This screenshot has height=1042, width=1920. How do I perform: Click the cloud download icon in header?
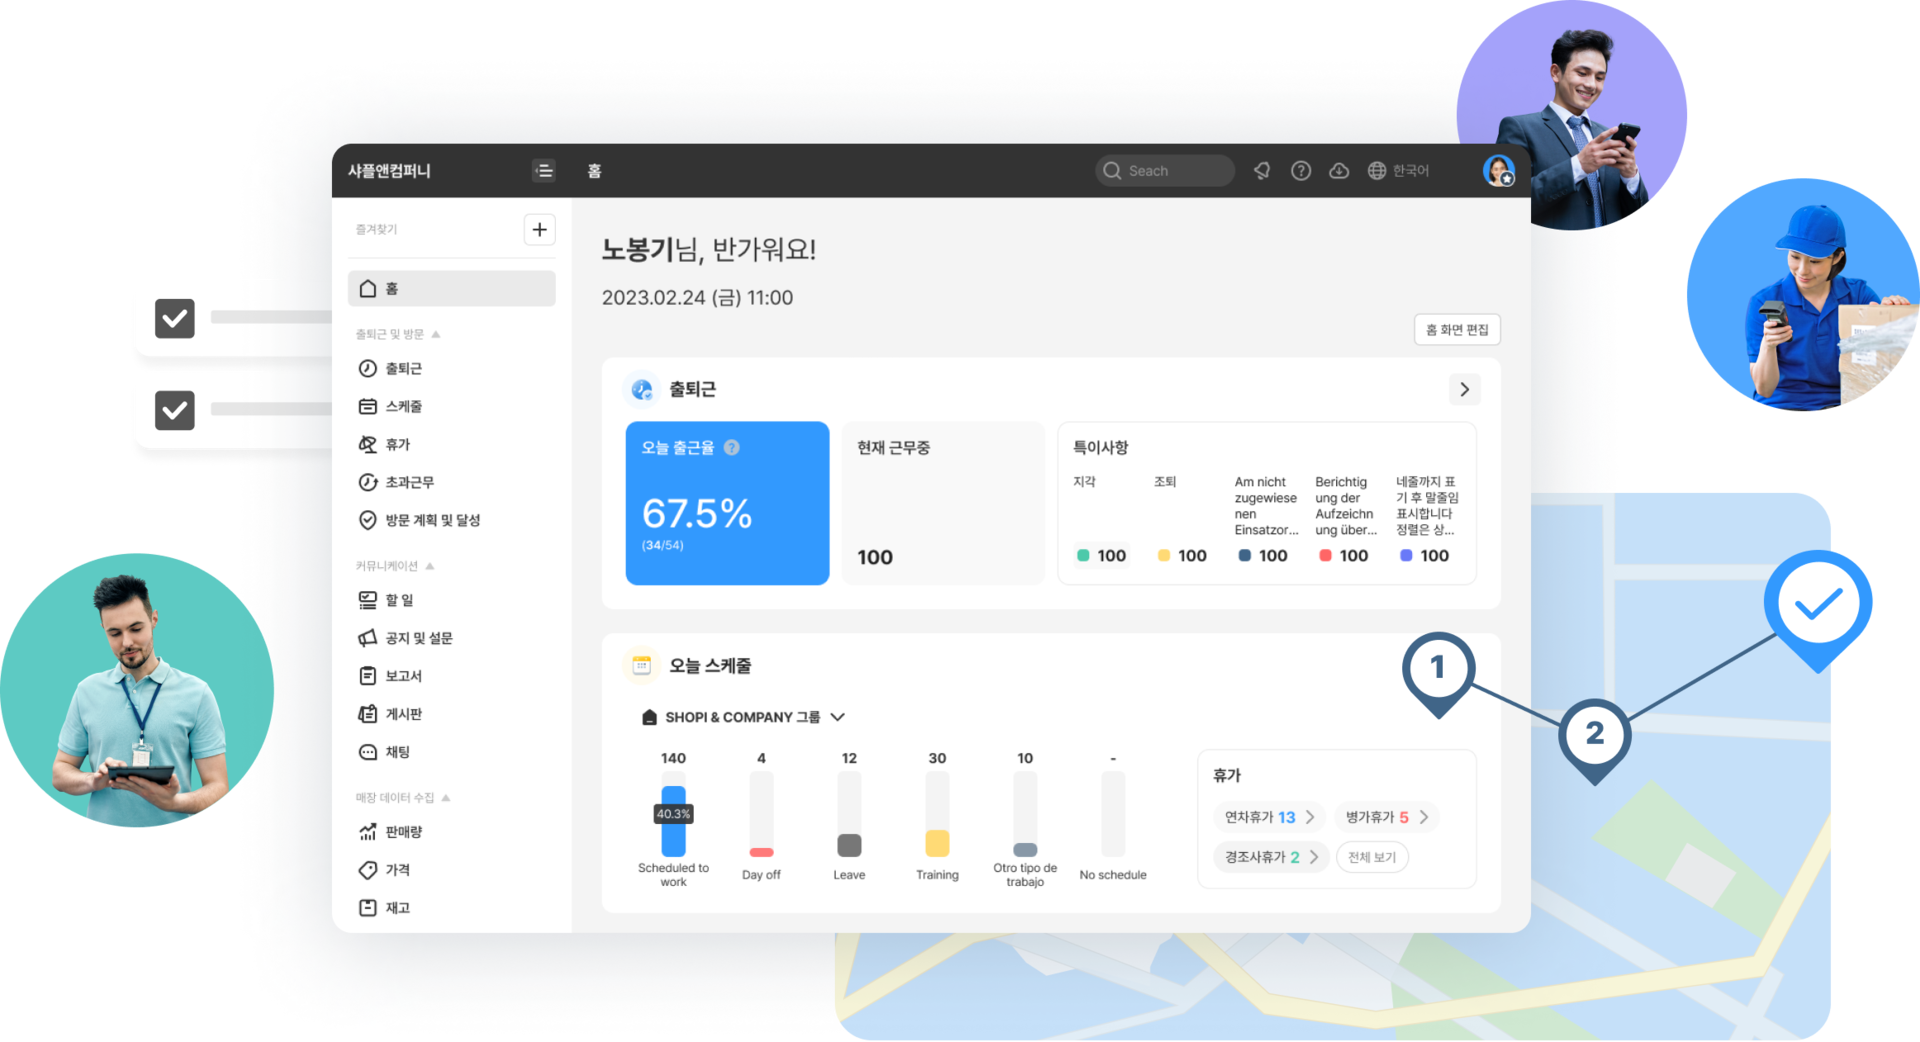1339,171
